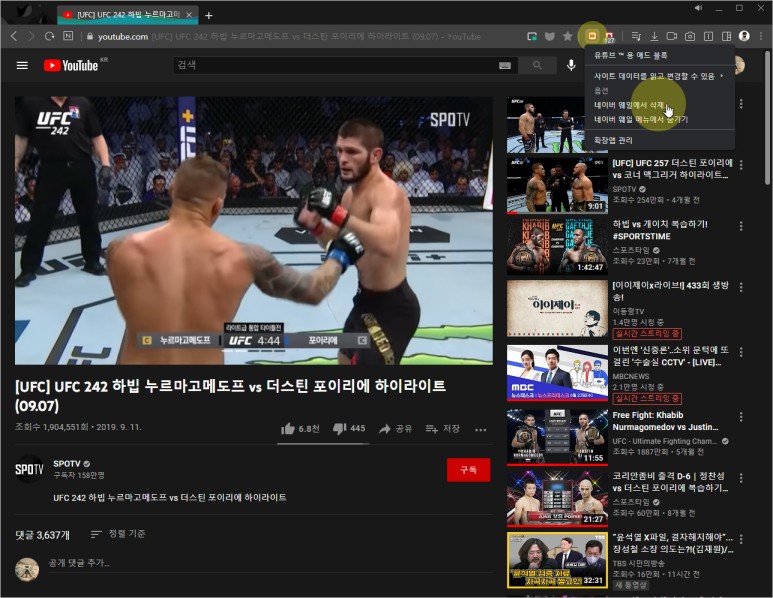Expand the 사이트 데이터를 읽고 변경할 수 있음 submenu
This screenshot has width=773, height=598.
[x=659, y=76]
